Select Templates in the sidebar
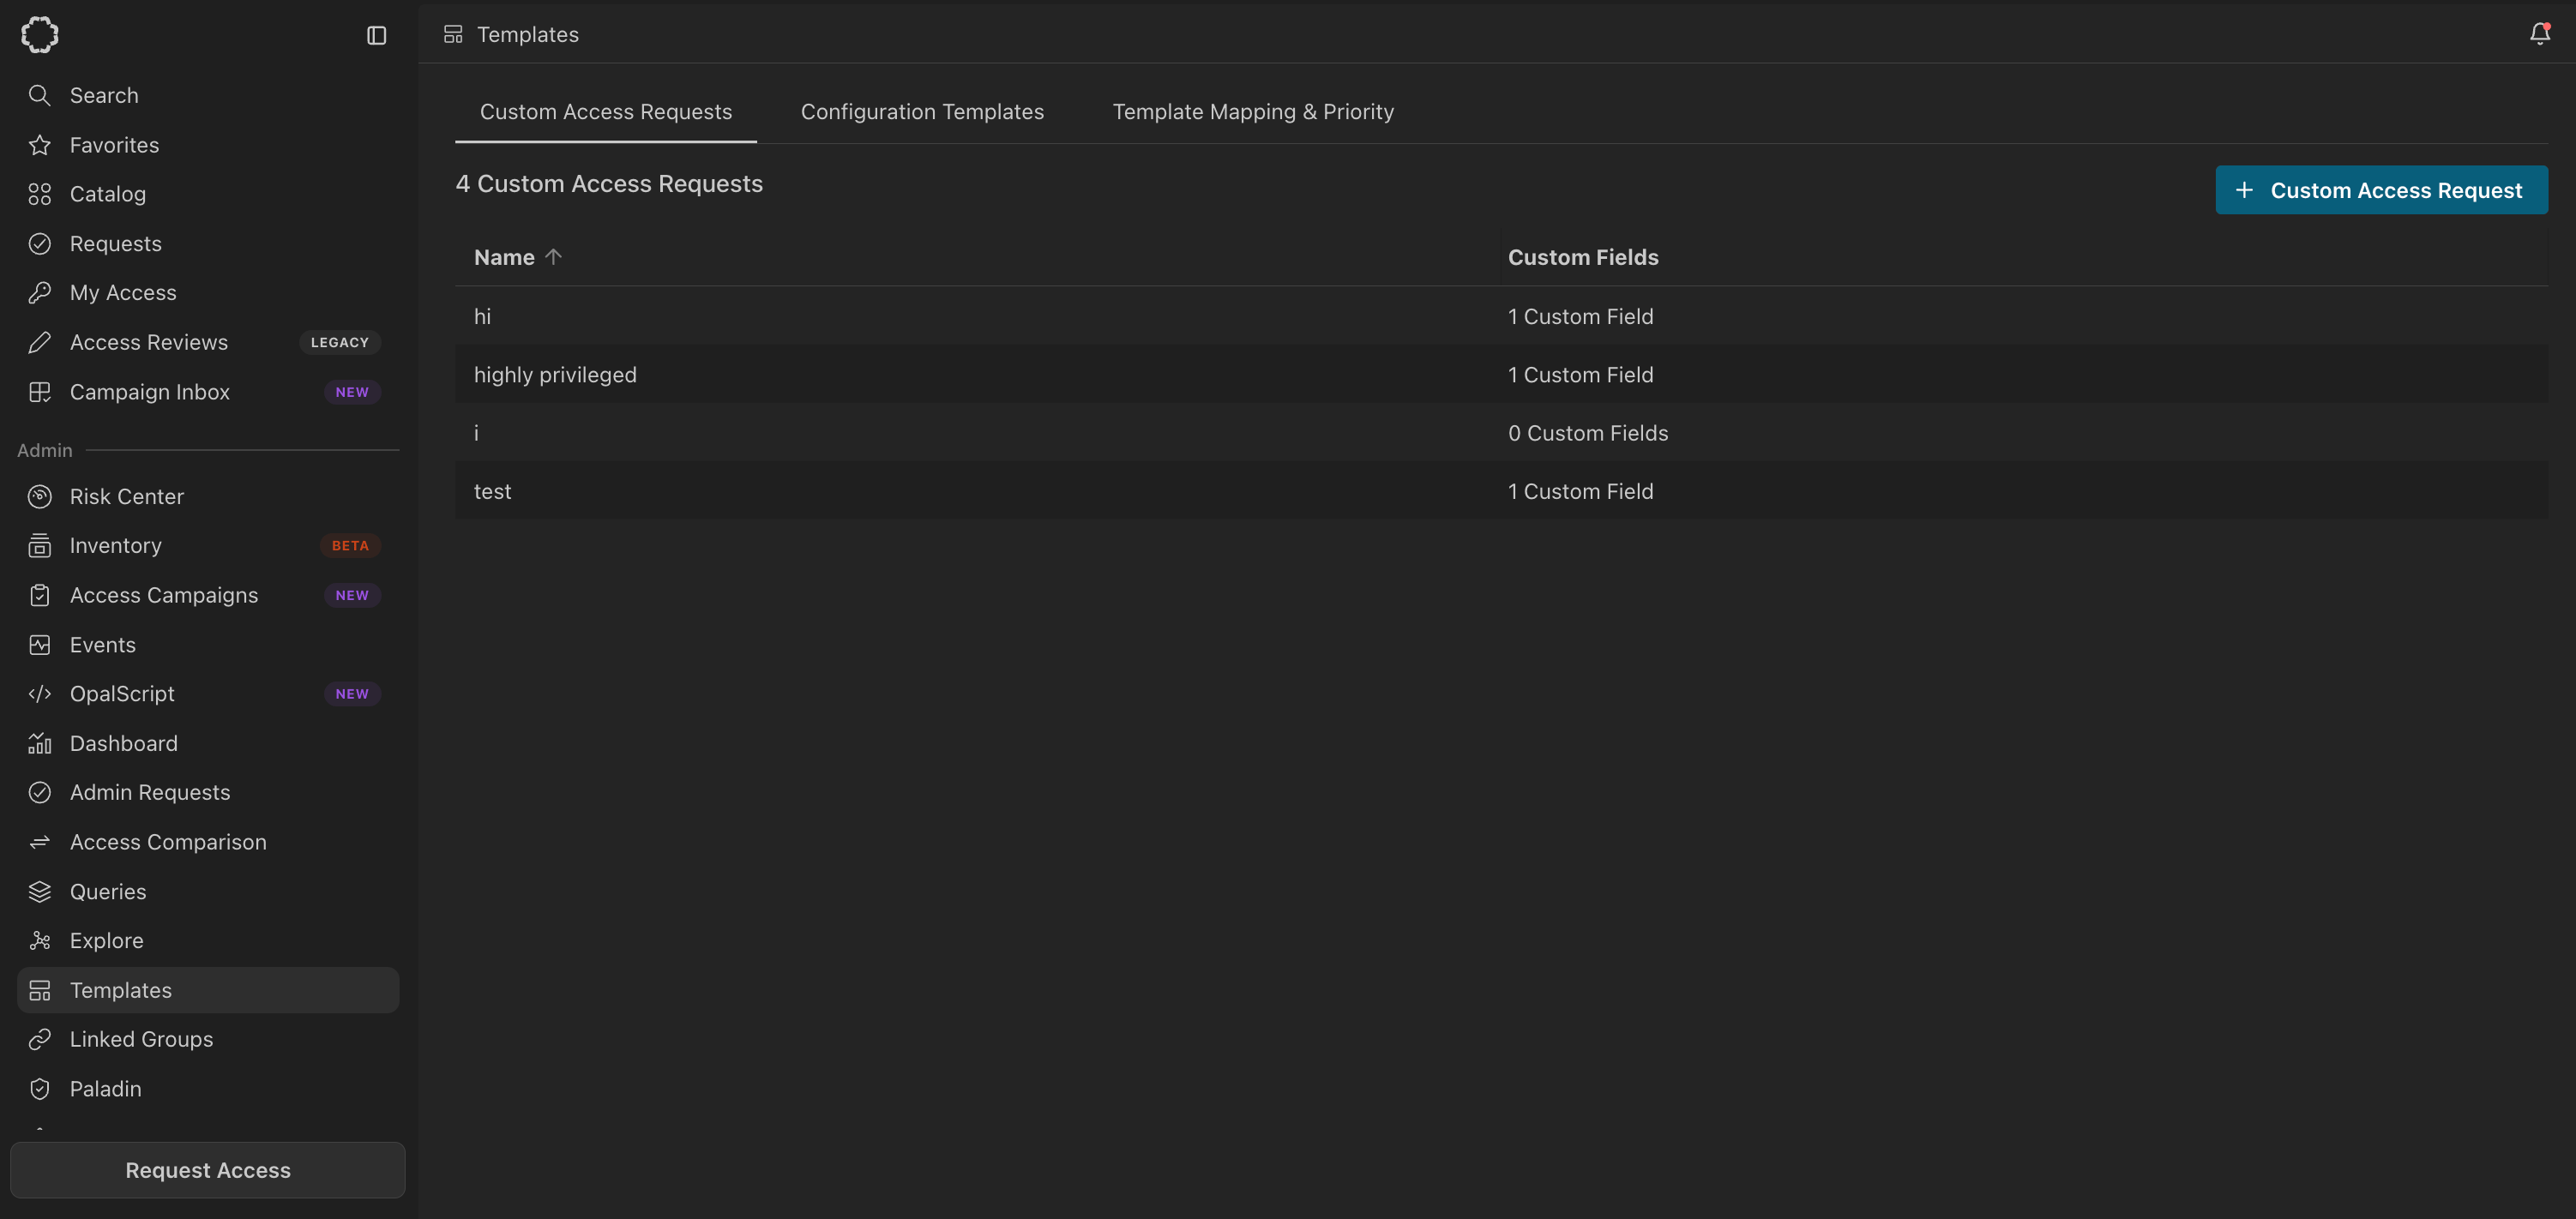 tap(208, 990)
